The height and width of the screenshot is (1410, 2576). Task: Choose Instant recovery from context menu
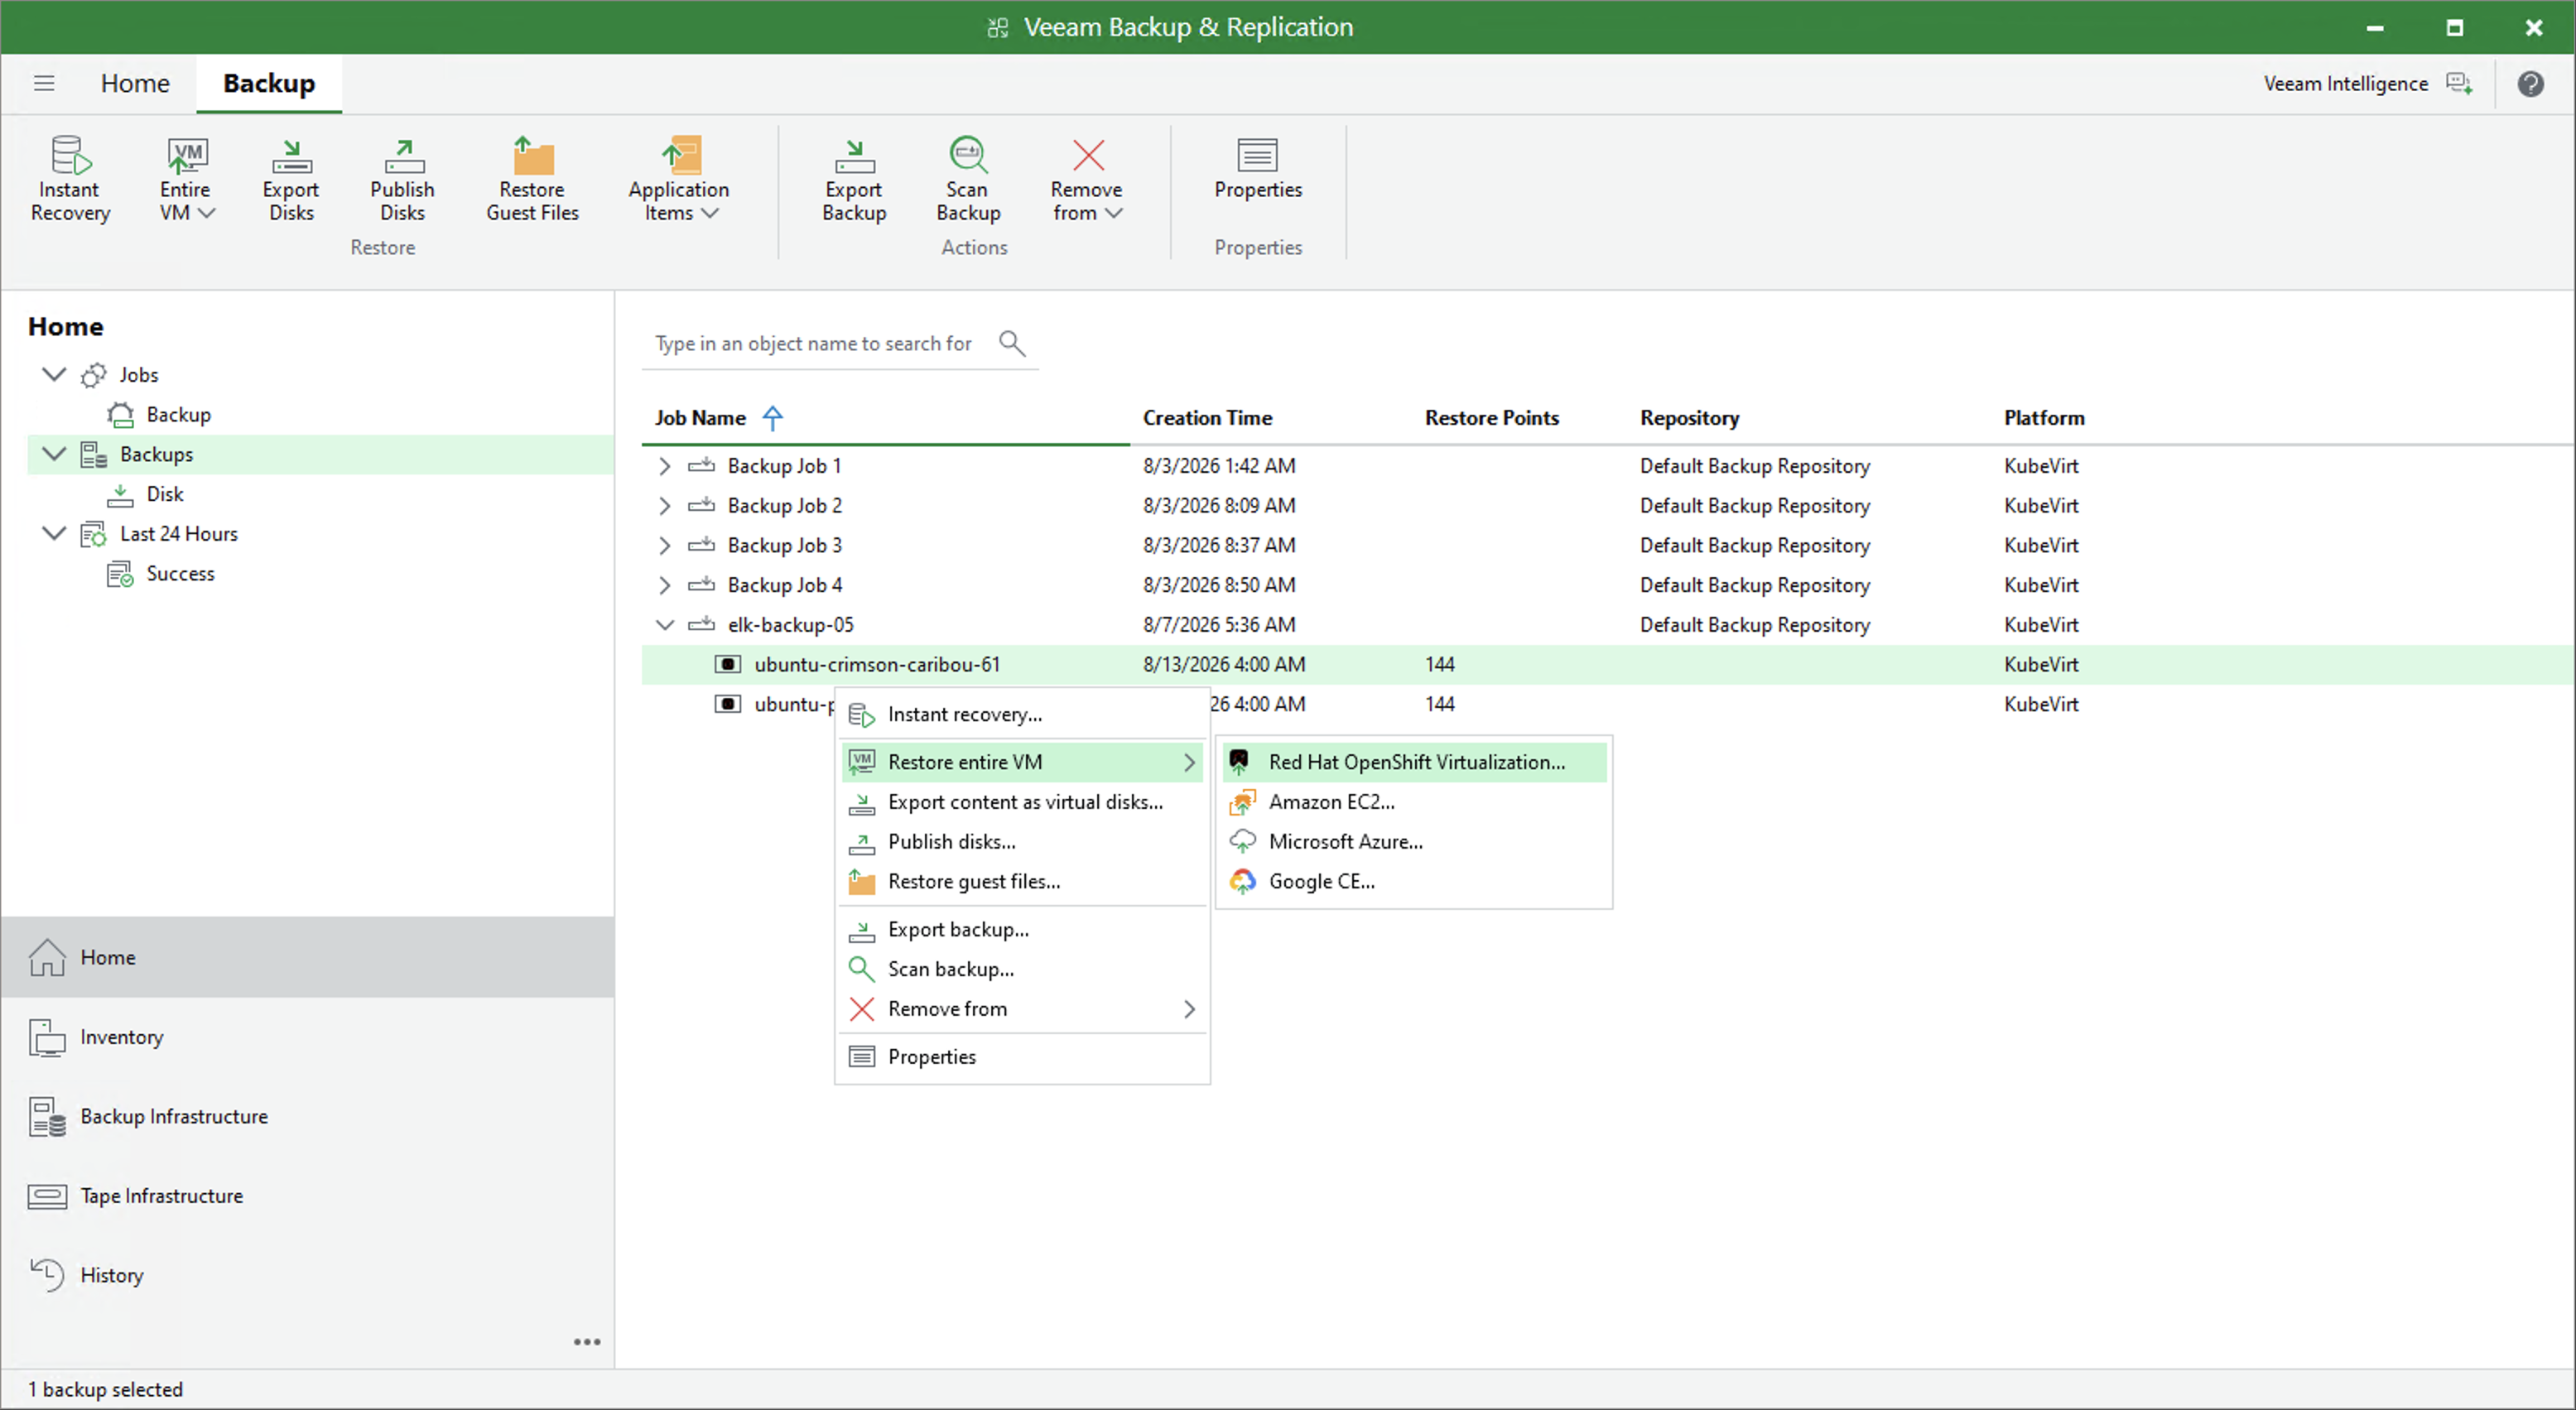[1022, 714]
